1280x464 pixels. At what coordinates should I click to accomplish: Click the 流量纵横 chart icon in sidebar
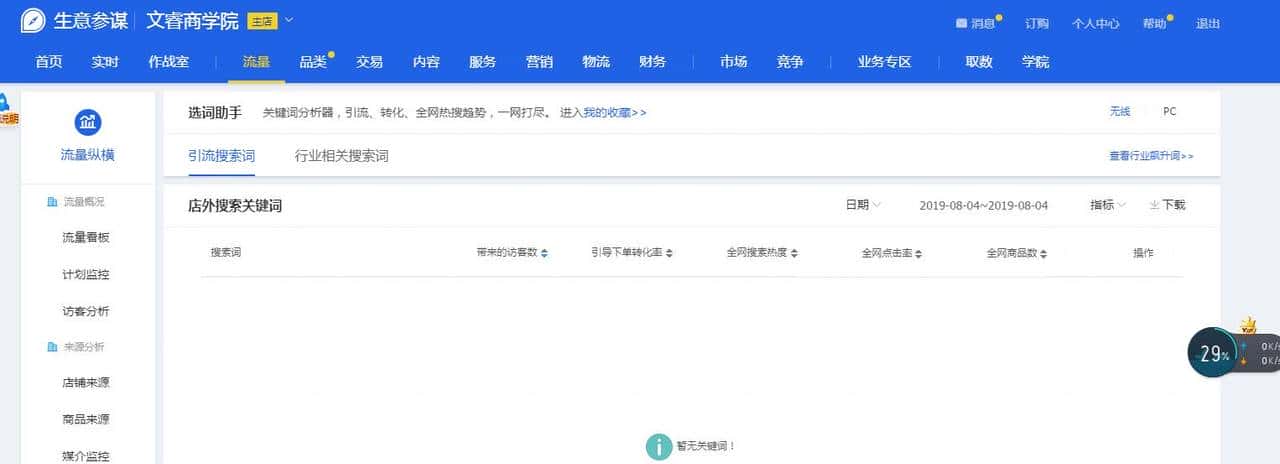click(x=88, y=123)
